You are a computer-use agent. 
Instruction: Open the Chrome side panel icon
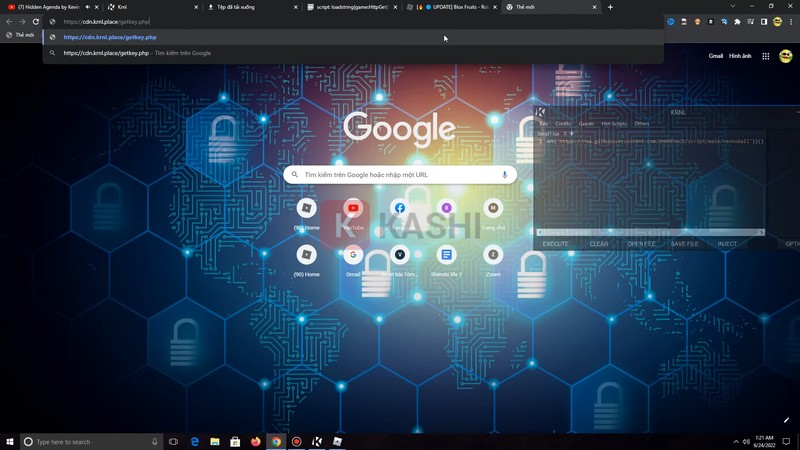point(764,21)
